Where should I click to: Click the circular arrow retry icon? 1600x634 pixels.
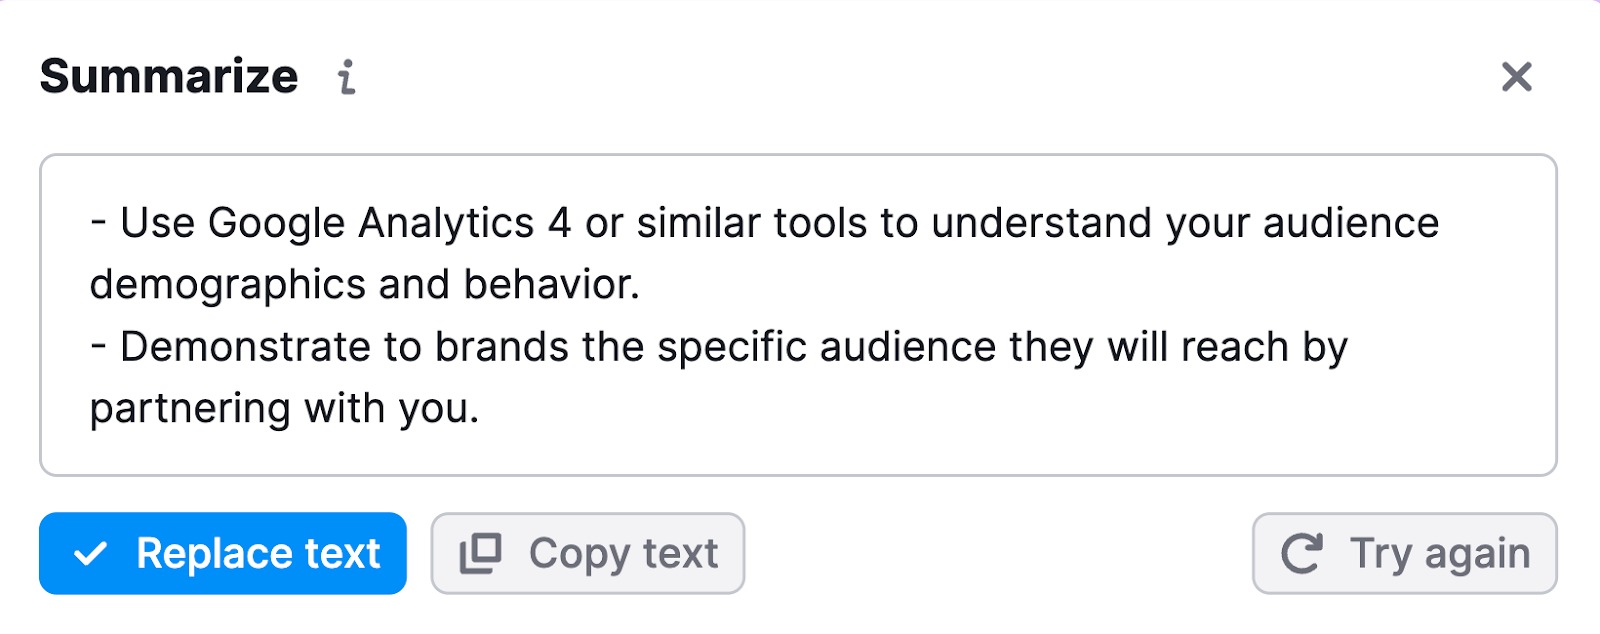pyautogui.click(x=1302, y=554)
